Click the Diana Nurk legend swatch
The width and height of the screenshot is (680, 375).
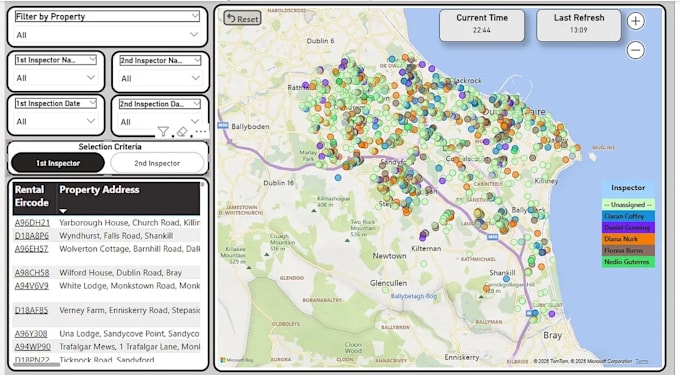tap(628, 239)
